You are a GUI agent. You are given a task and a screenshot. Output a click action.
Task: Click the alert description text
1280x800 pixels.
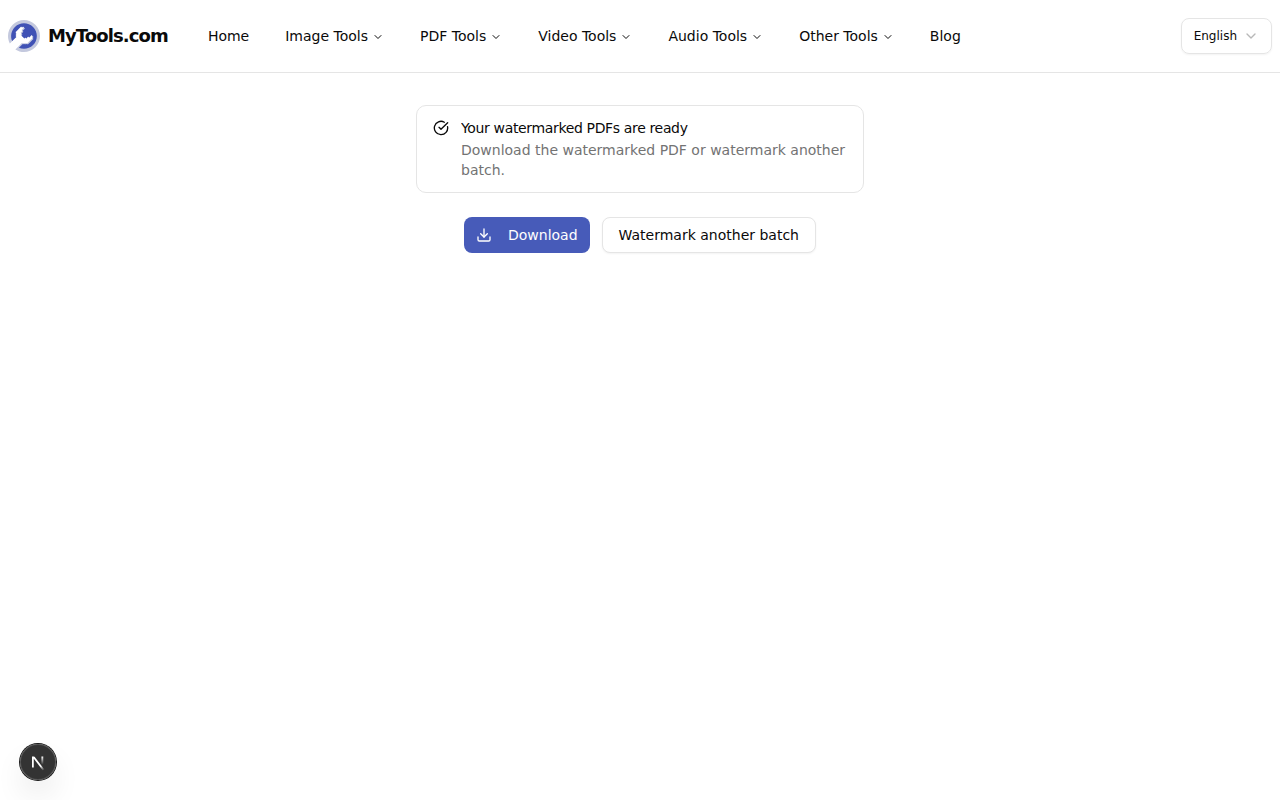point(652,160)
